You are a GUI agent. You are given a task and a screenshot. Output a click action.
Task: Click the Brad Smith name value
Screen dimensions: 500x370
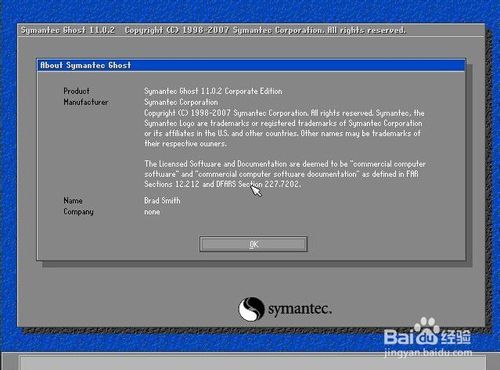pos(162,200)
